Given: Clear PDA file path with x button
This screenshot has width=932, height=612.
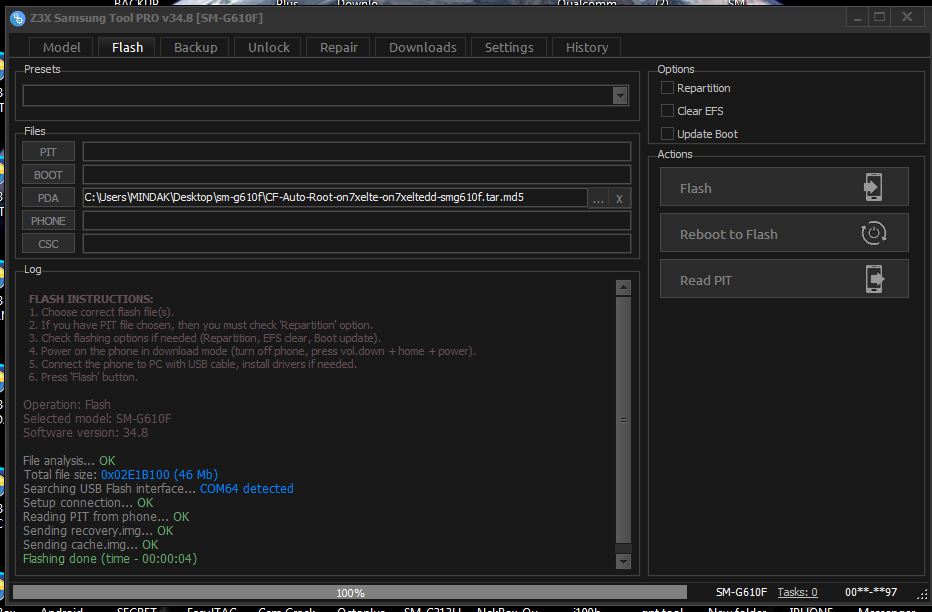Looking at the screenshot, I should tap(619, 199).
